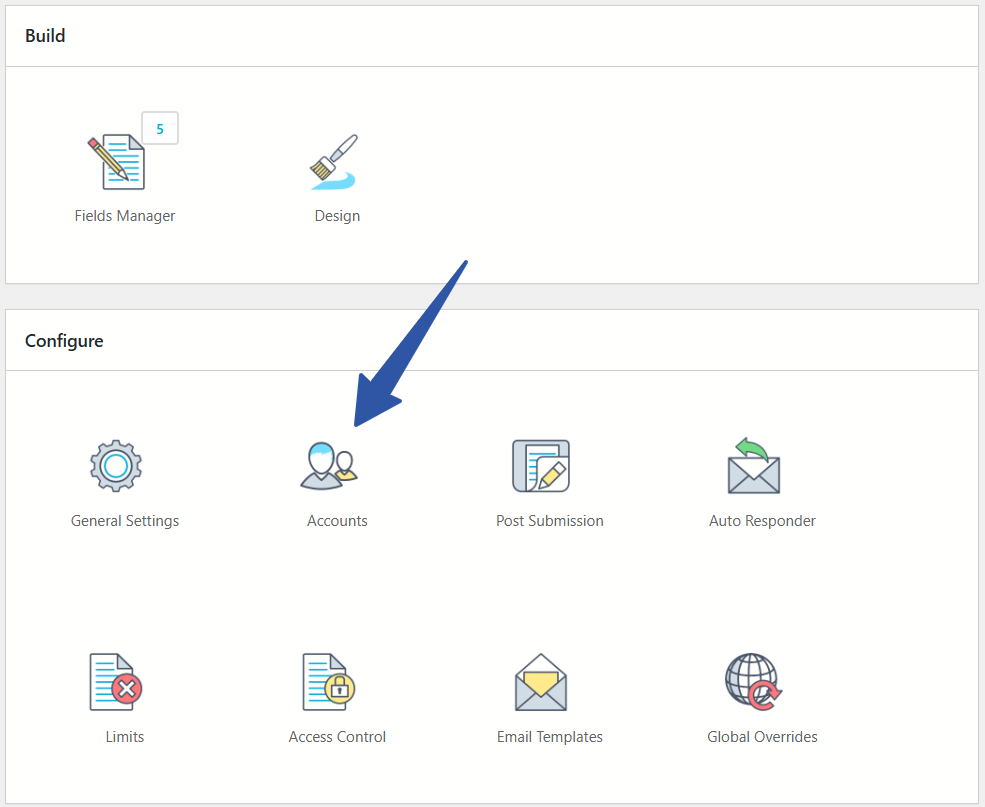Open Fields Manager pencil-and-paper icon
The height and width of the screenshot is (807, 985).
click(x=116, y=162)
